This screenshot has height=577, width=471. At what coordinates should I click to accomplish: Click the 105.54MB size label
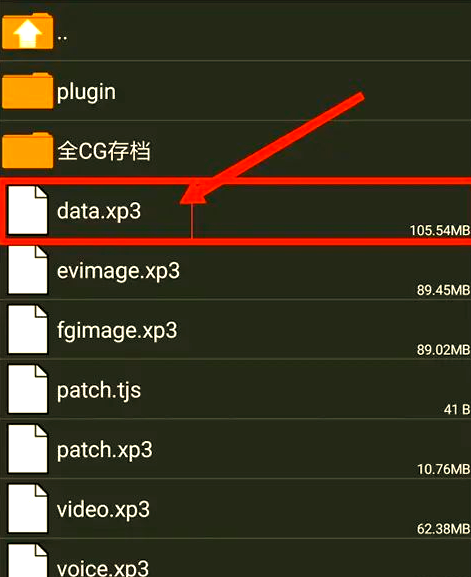(440, 230)
